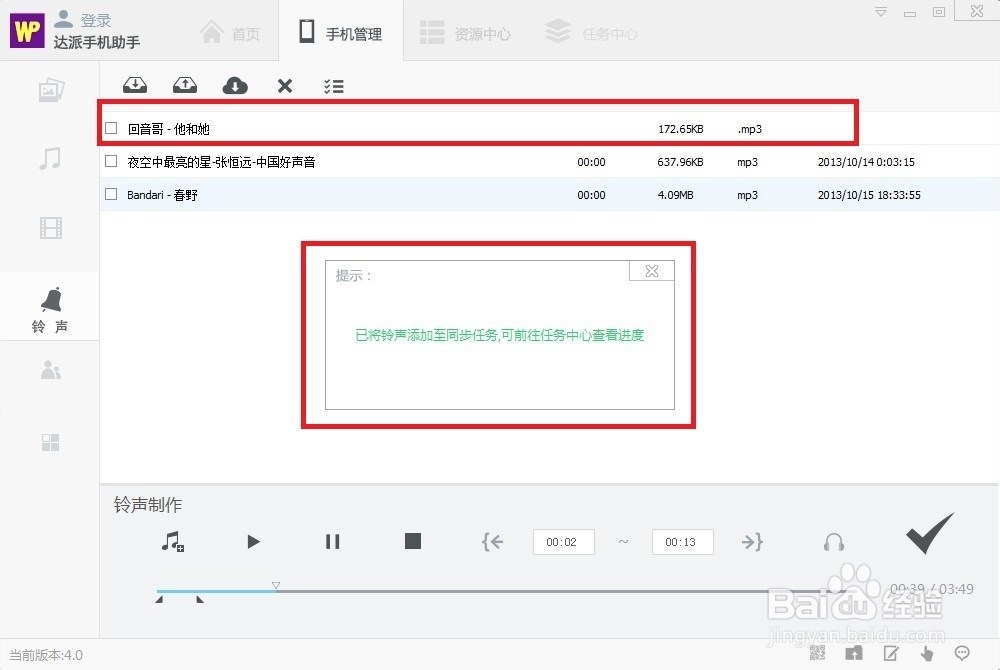Click the multi-select checklist icon

(334, 86)
